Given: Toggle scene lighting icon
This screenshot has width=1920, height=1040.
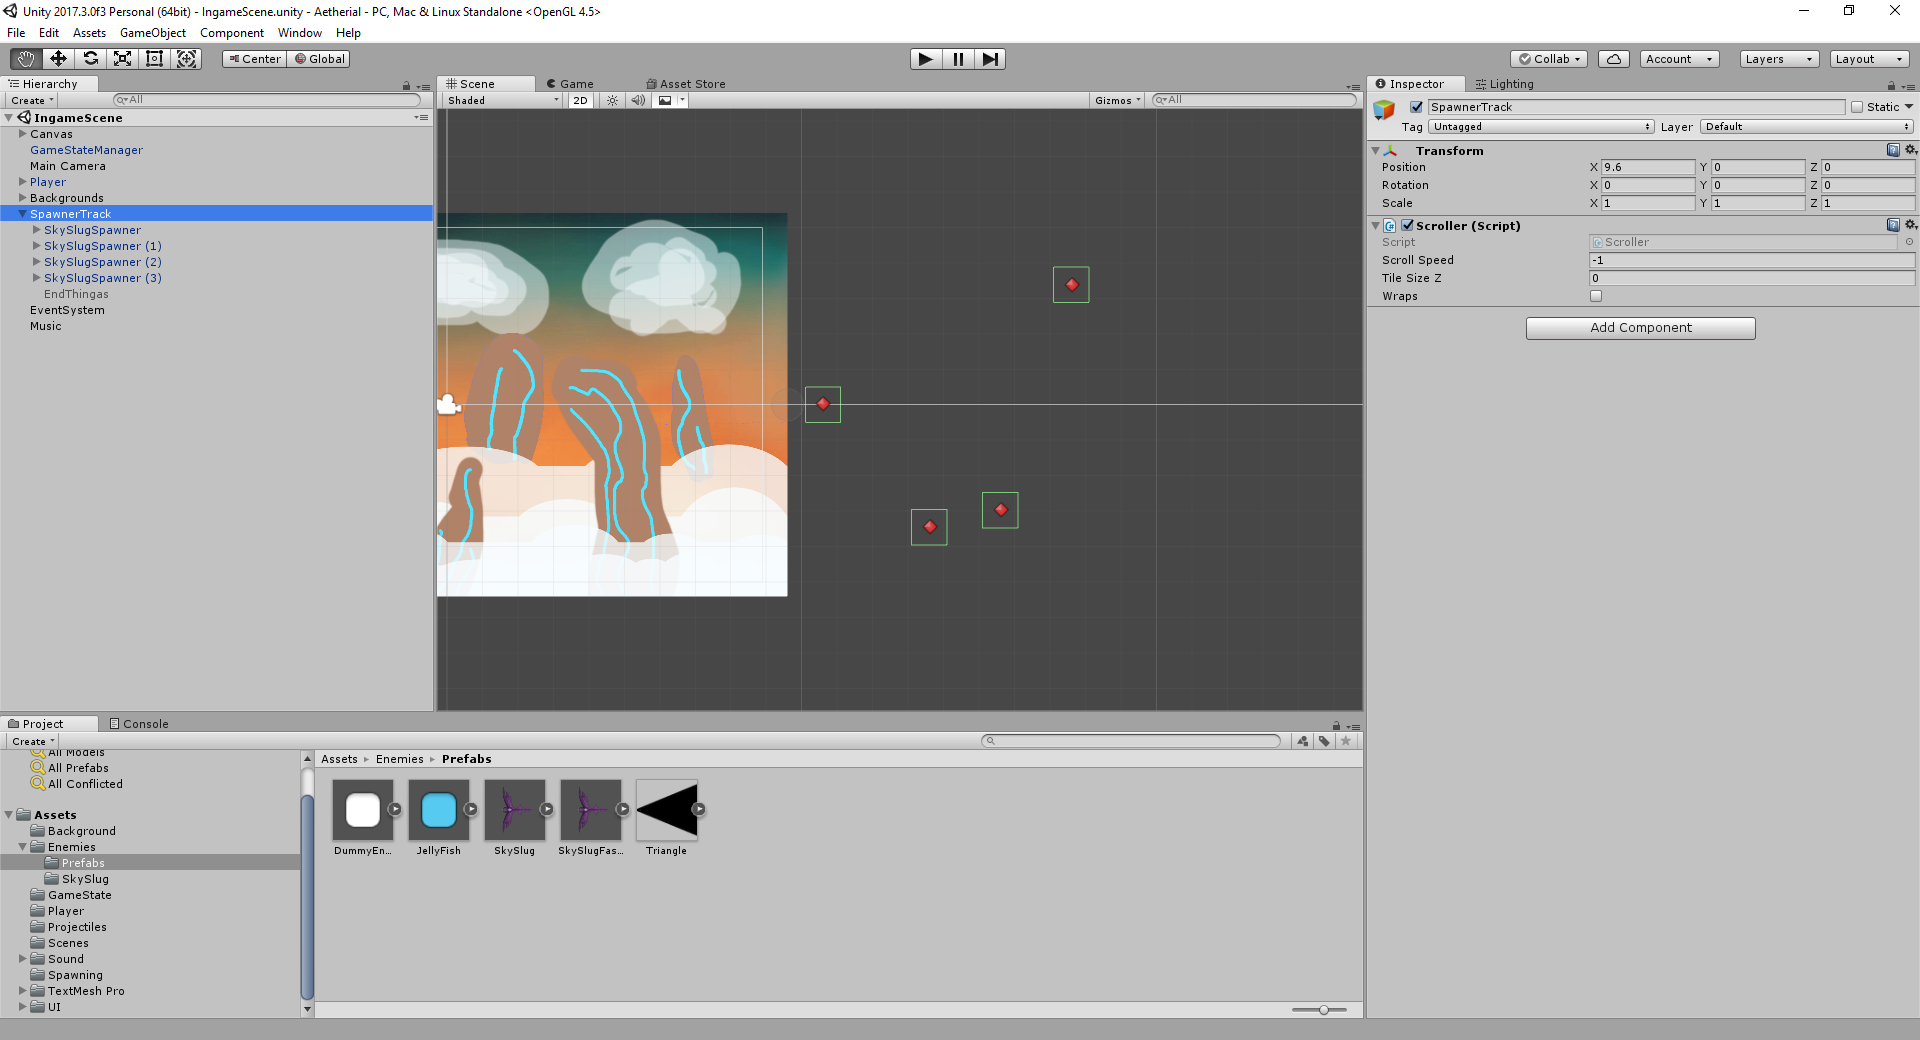Looking at the screenshot, I should point(613,101).
